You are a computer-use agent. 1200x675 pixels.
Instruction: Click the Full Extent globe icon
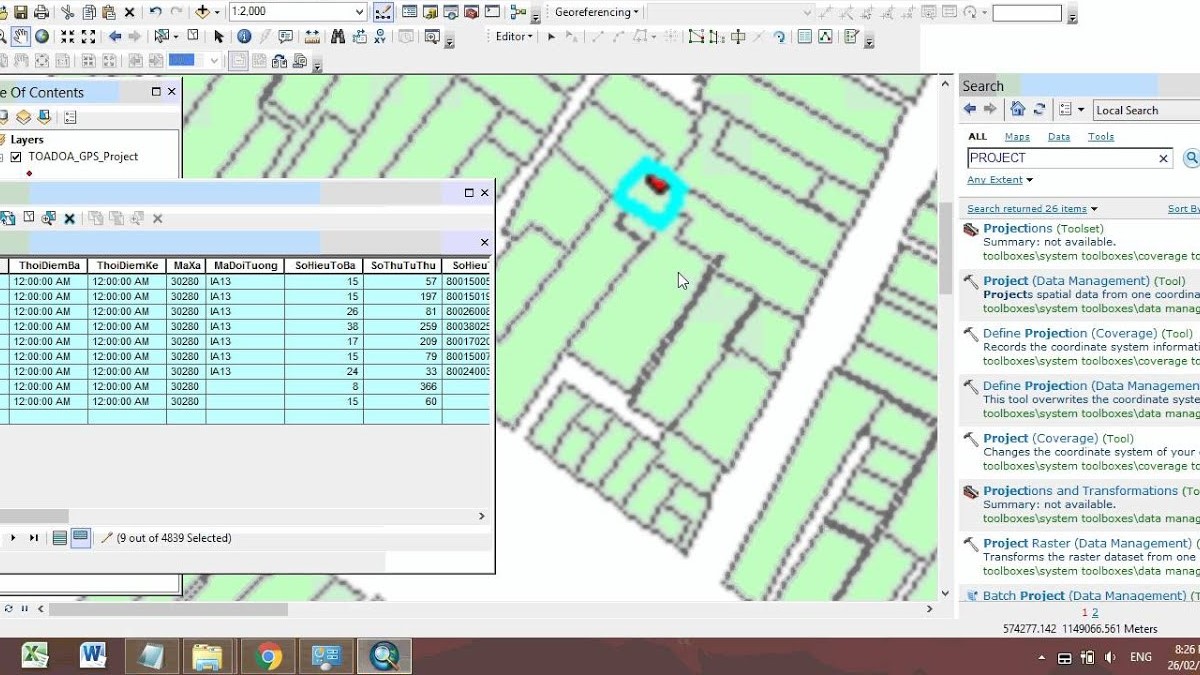pyautogui.click(x=42, y=37)
